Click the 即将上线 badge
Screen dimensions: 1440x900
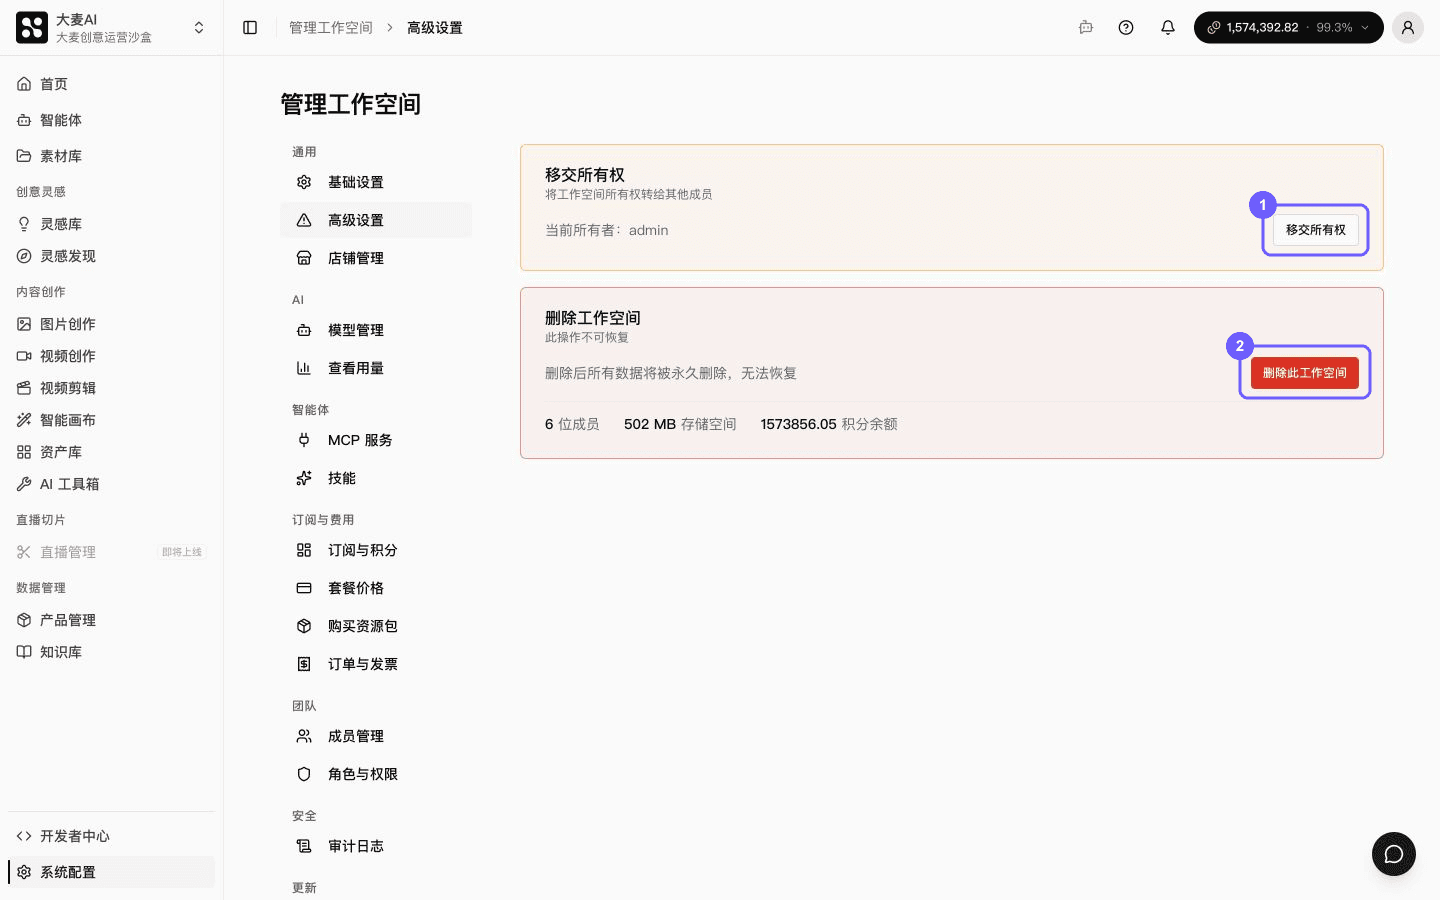coord(182,552)
